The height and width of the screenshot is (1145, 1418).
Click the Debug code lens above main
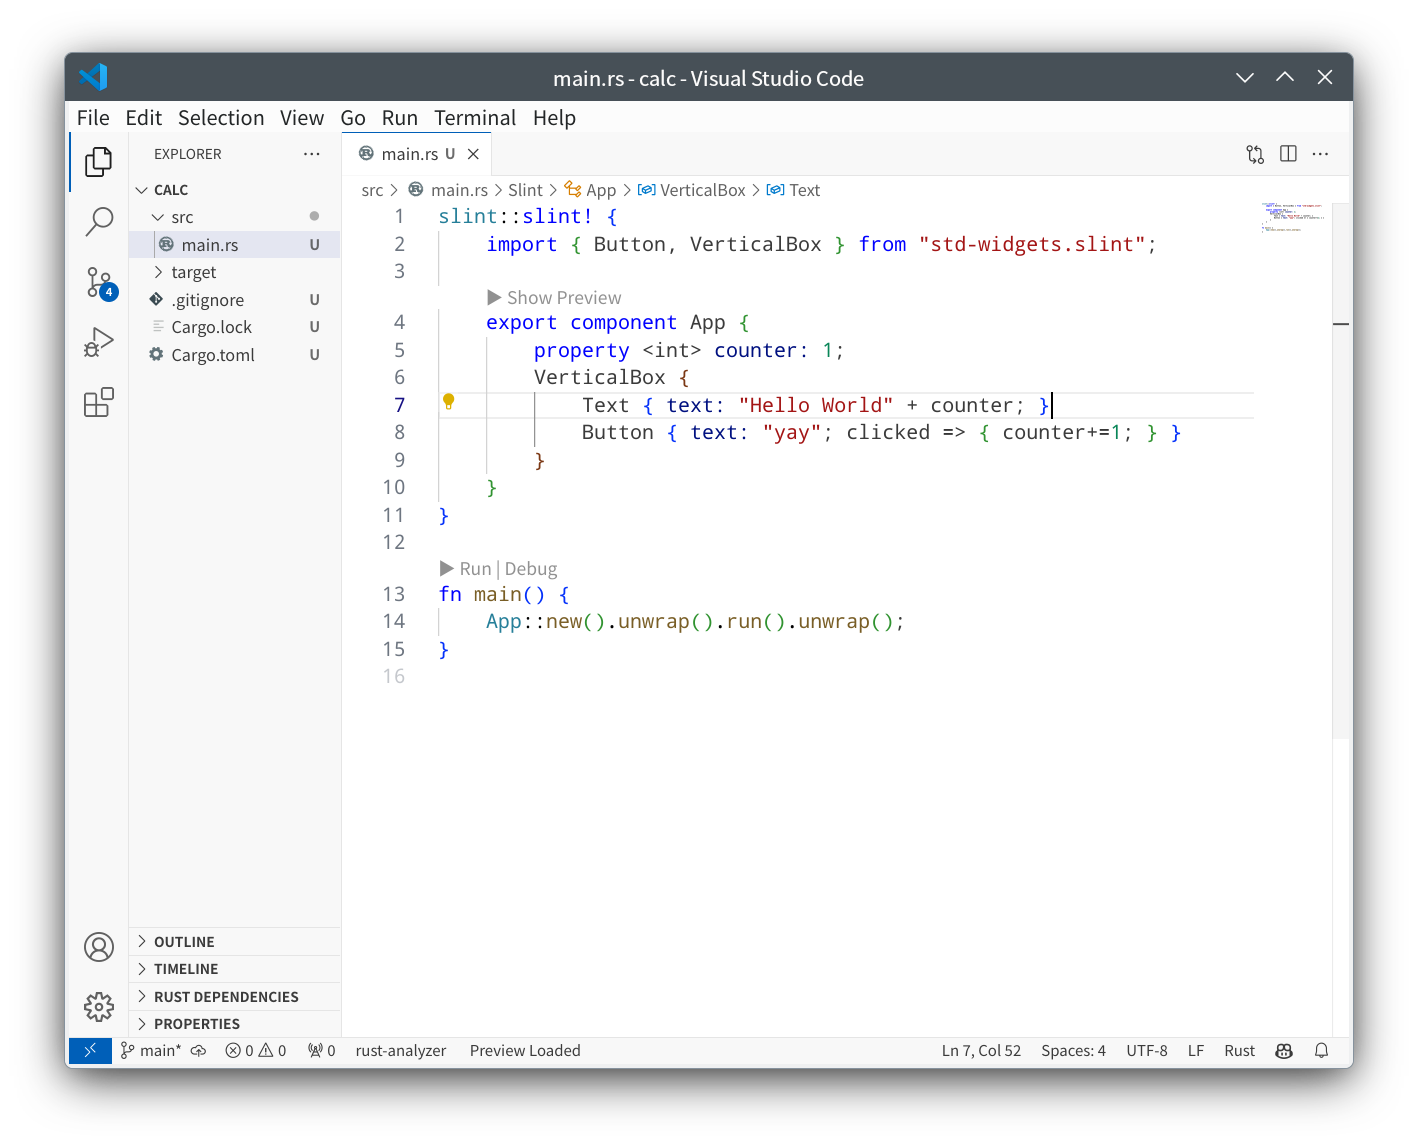[x=531, y=569]
